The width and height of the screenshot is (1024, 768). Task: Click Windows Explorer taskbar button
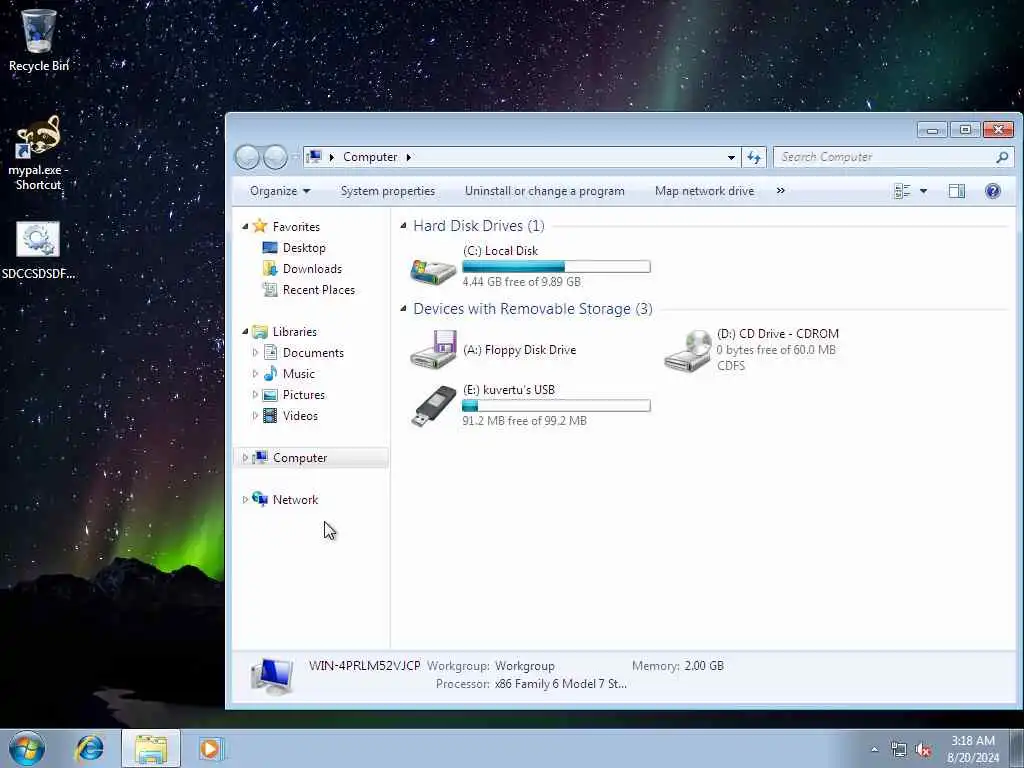(x=151, y=748)
